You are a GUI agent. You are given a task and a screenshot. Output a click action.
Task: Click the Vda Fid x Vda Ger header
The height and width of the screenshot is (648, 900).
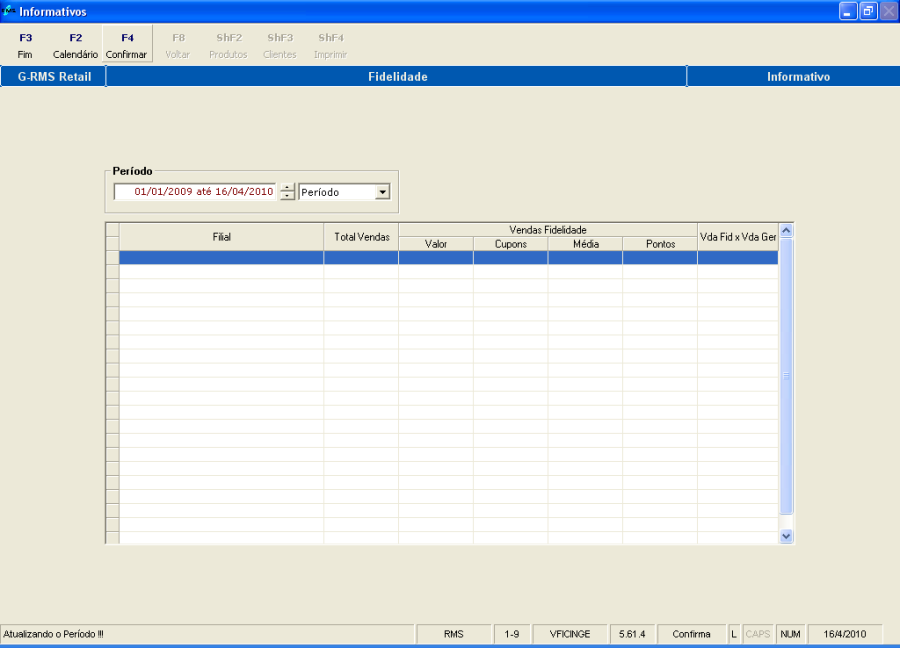pos(738,237)
